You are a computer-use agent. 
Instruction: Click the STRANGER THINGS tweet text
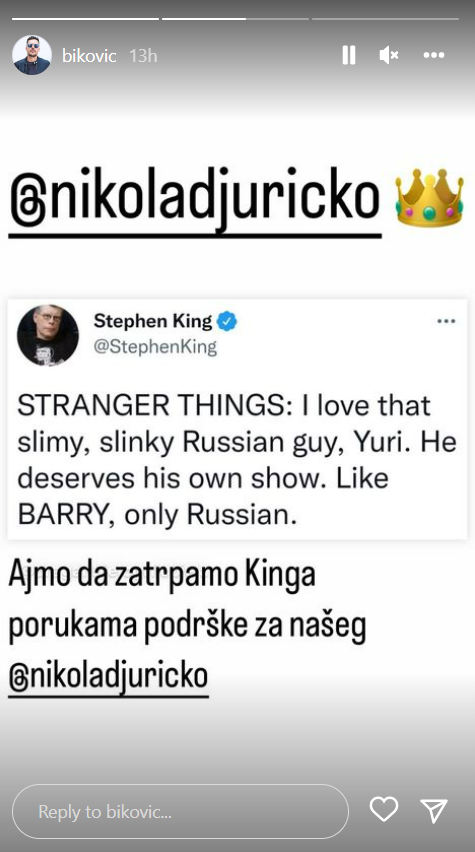[237, 460]
